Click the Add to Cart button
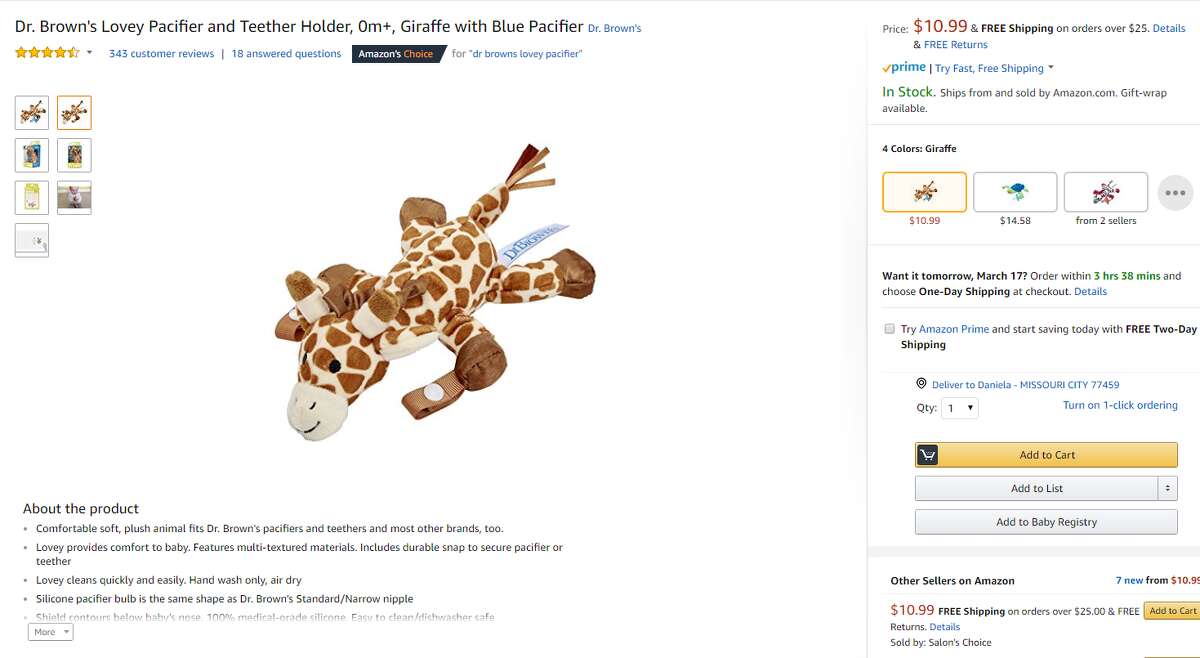Screen dimensions: 1200x658 tap(1046, 454)
